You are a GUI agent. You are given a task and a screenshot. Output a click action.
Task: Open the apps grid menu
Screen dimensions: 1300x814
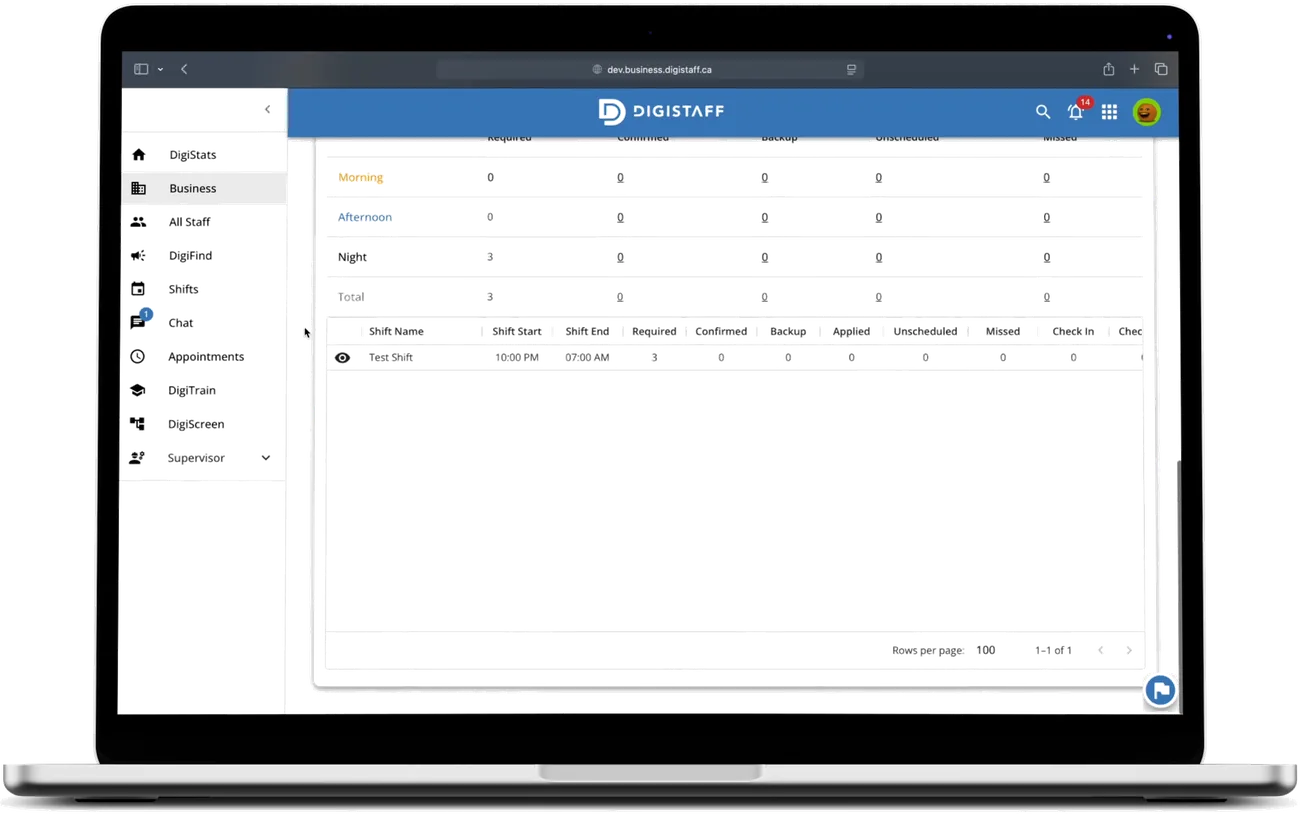click(1110, 112)
